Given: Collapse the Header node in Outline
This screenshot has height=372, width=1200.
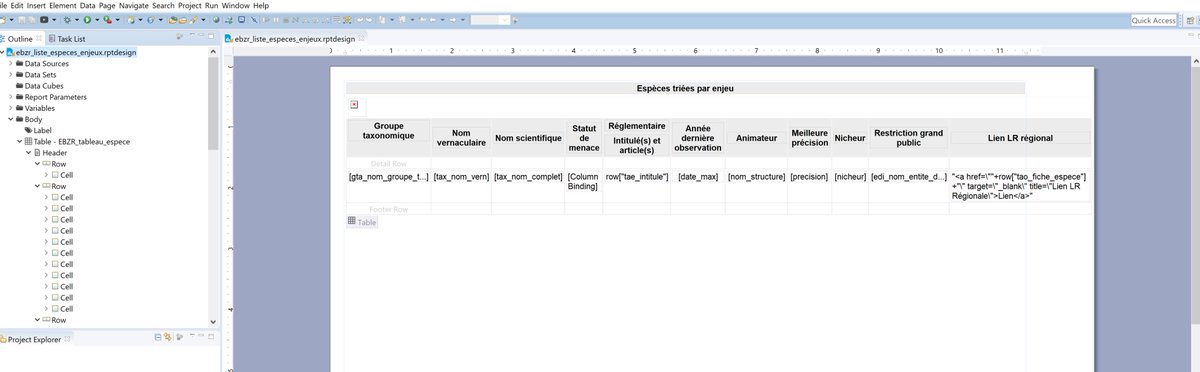Looking at the screenshot, I should pos(28,153).
